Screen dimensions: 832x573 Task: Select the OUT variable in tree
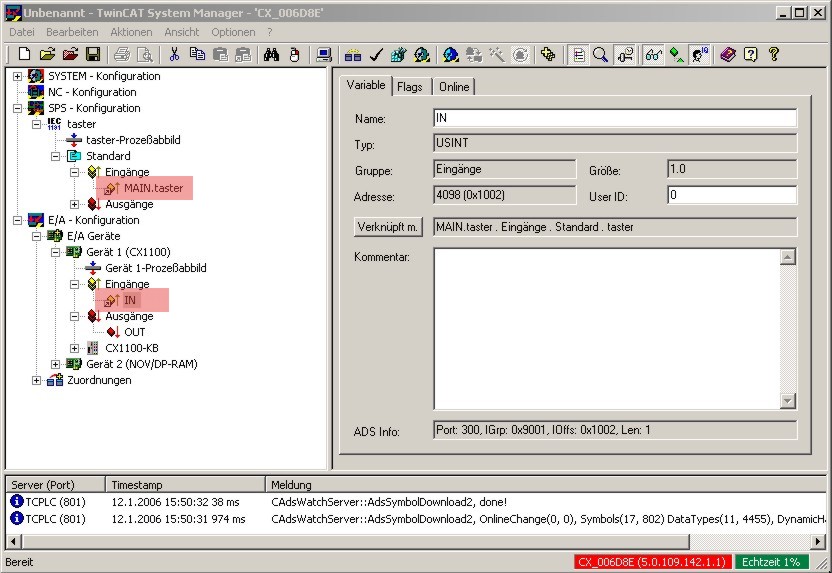coord(135,332)
